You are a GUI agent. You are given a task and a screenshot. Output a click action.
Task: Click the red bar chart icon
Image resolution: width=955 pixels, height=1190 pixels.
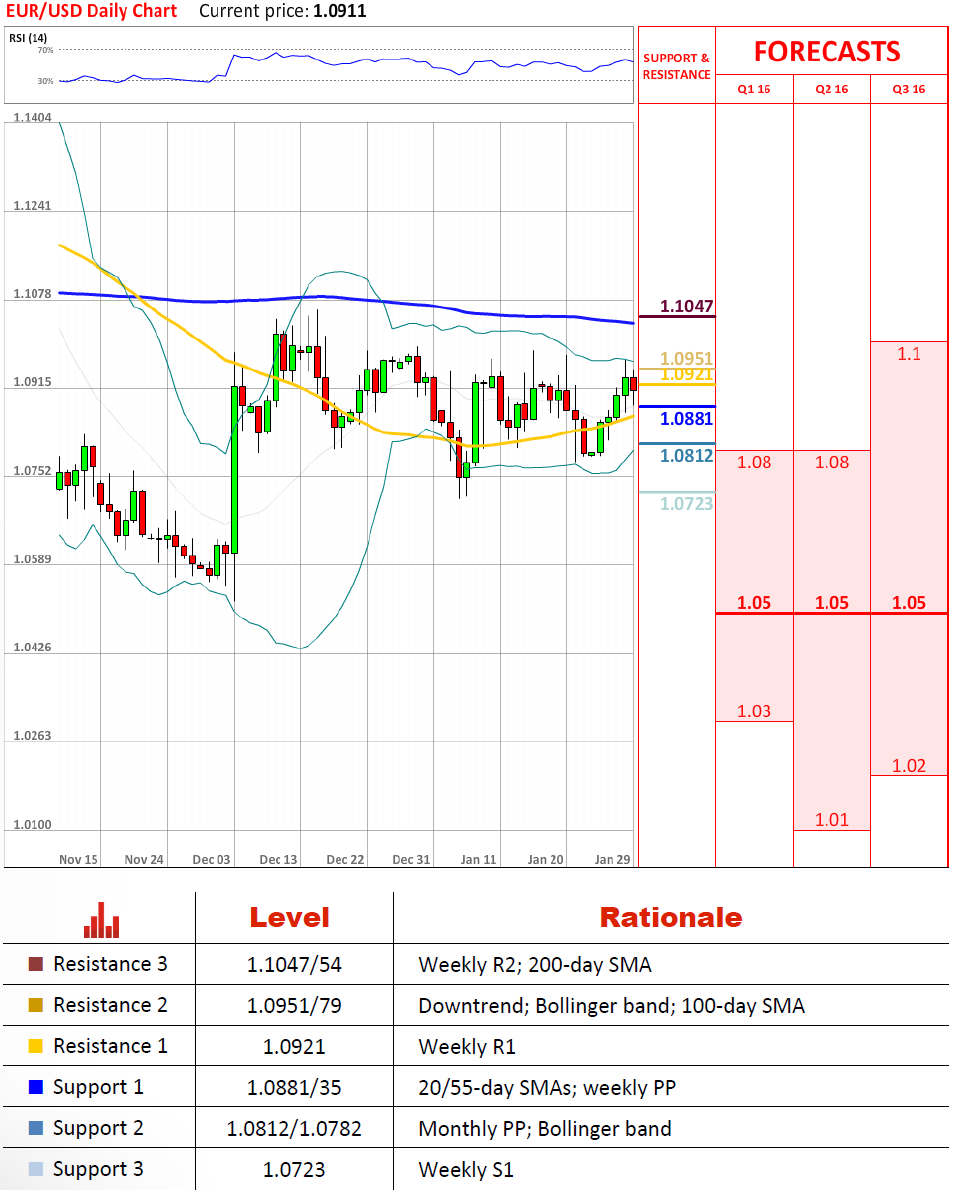tap(101, 920)
